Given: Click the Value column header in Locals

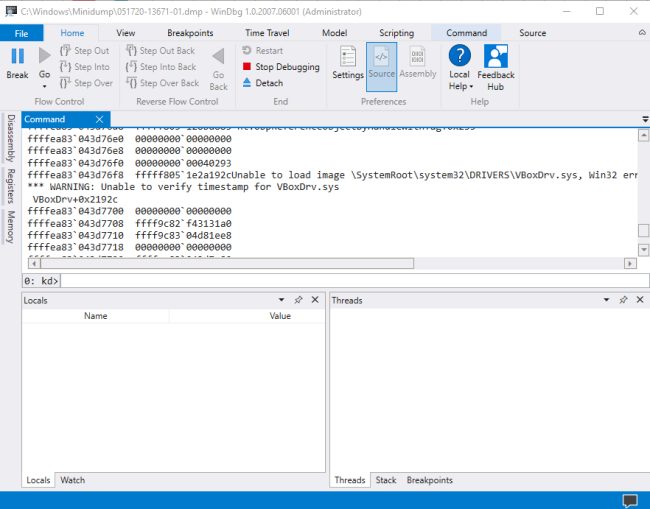Looking at the screenshot, I should click(x=280, y=316).
